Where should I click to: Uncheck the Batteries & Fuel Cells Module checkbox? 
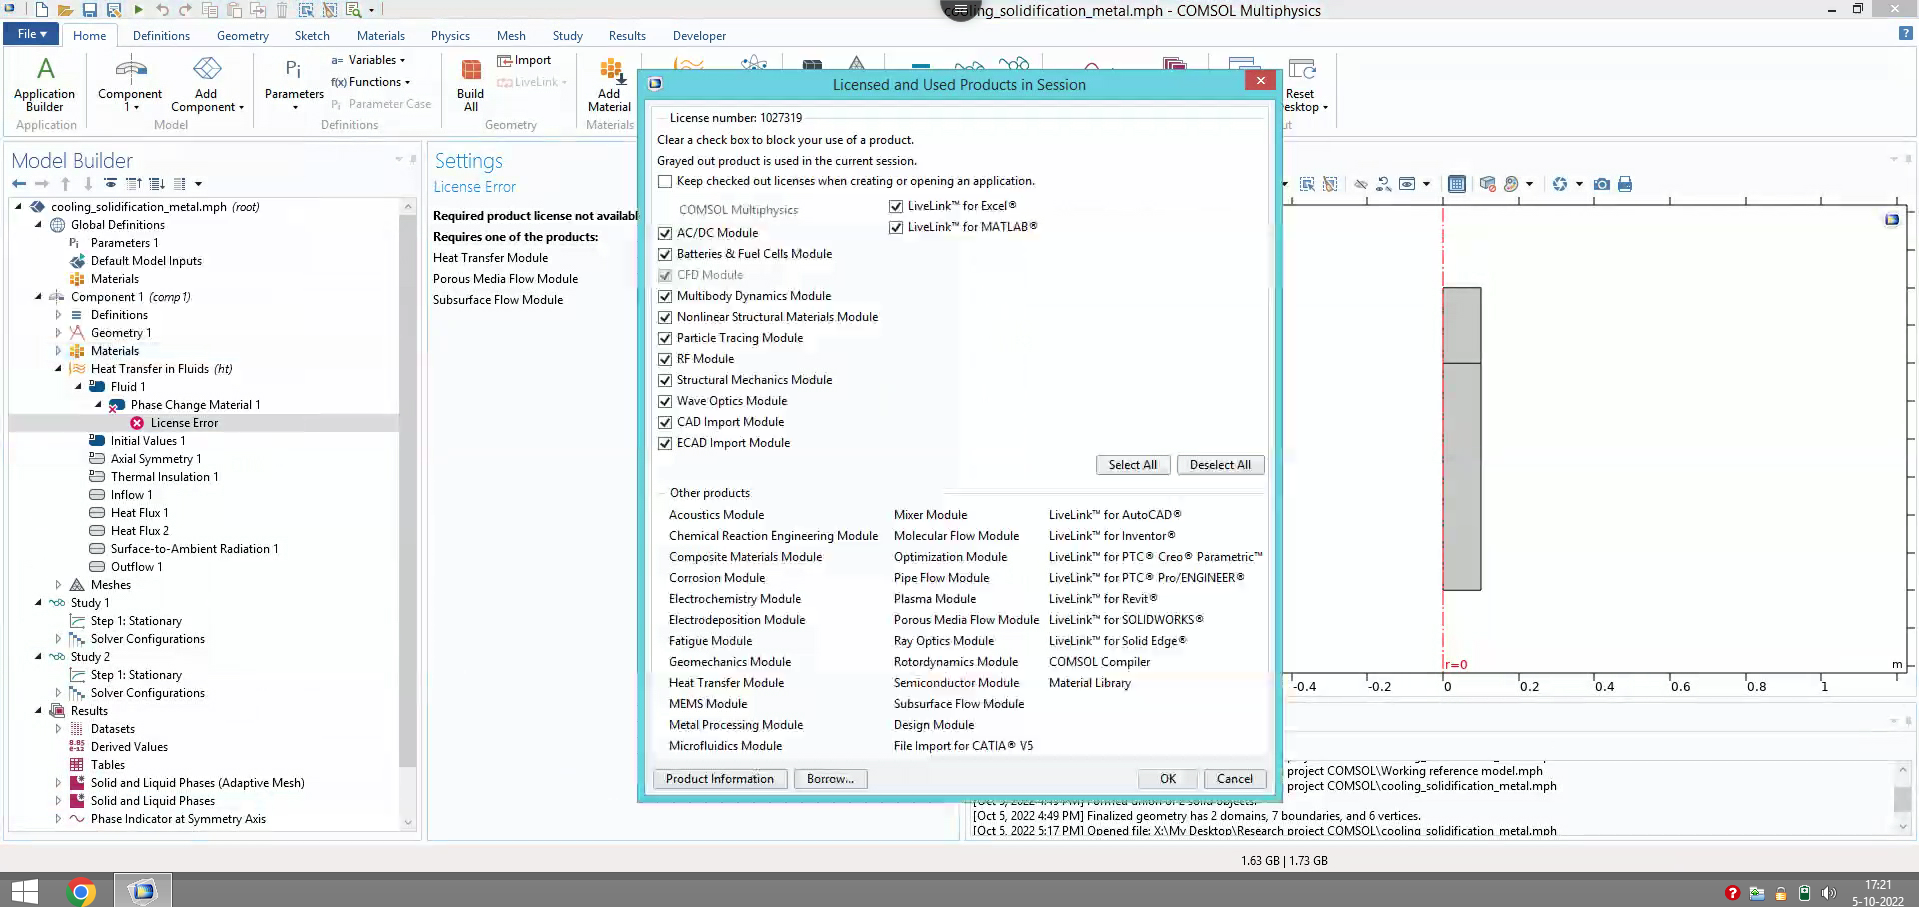[665, 254]
